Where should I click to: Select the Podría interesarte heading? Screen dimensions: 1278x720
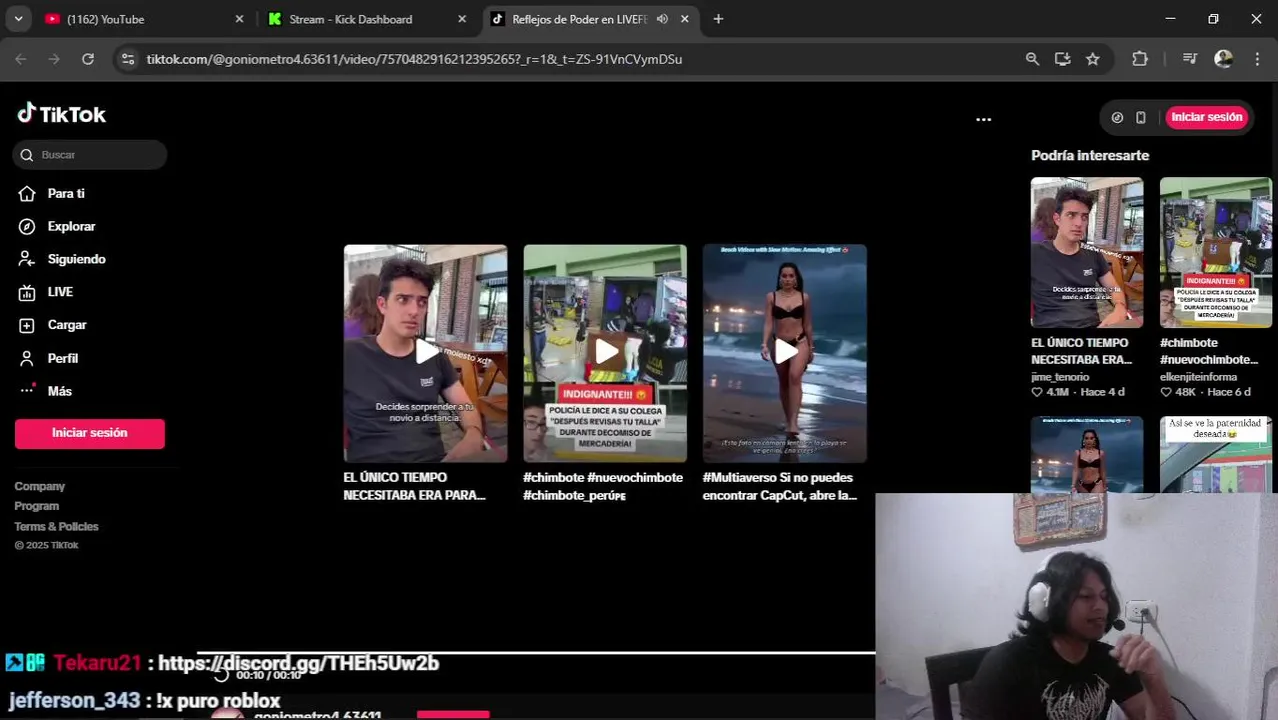[1090, 155]
